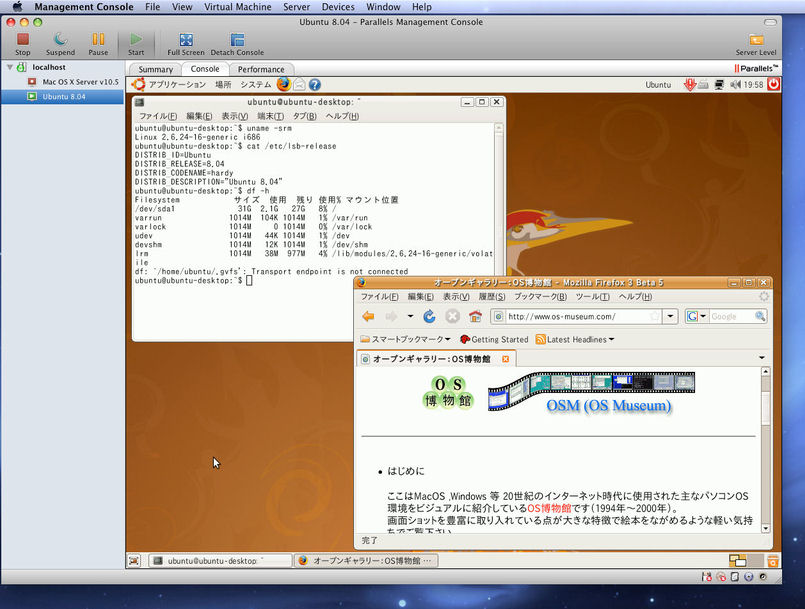
Task: Open the Apple menu
Action: (x=17, y=7)
